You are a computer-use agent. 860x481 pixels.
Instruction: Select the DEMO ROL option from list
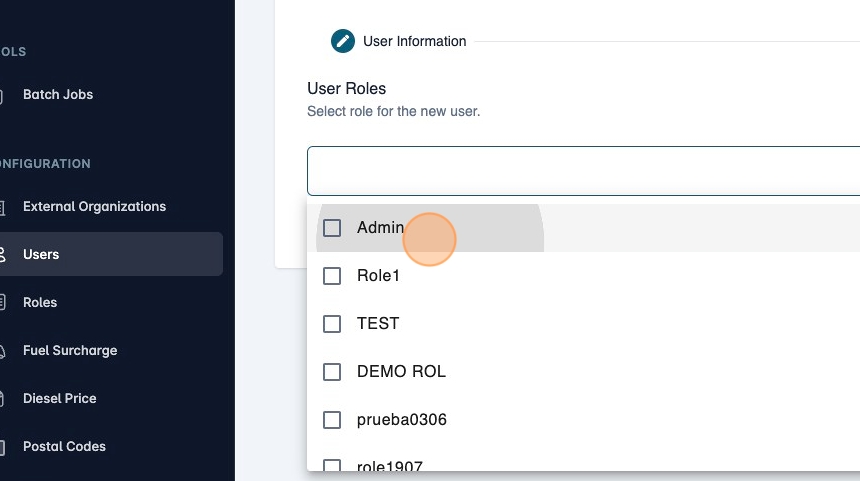(401, 372)
